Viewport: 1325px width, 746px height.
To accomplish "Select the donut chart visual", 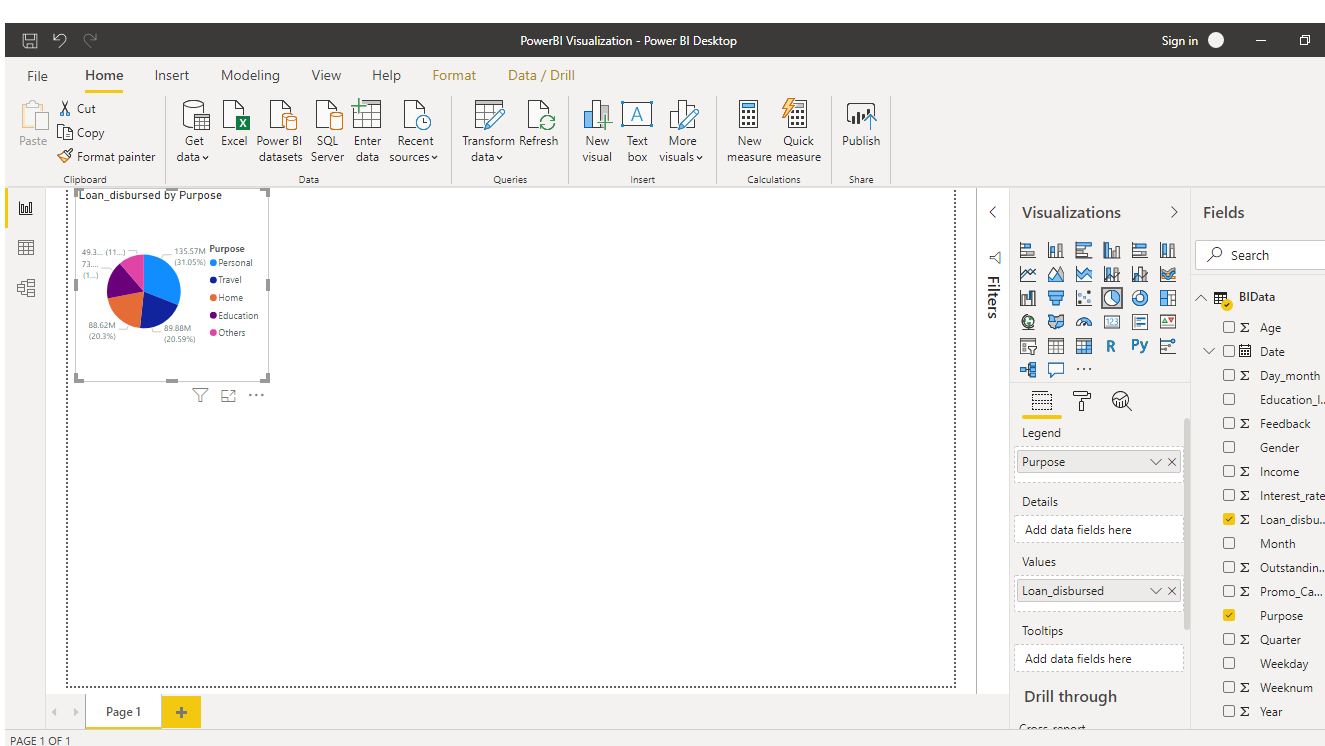I will (1140, 298).
